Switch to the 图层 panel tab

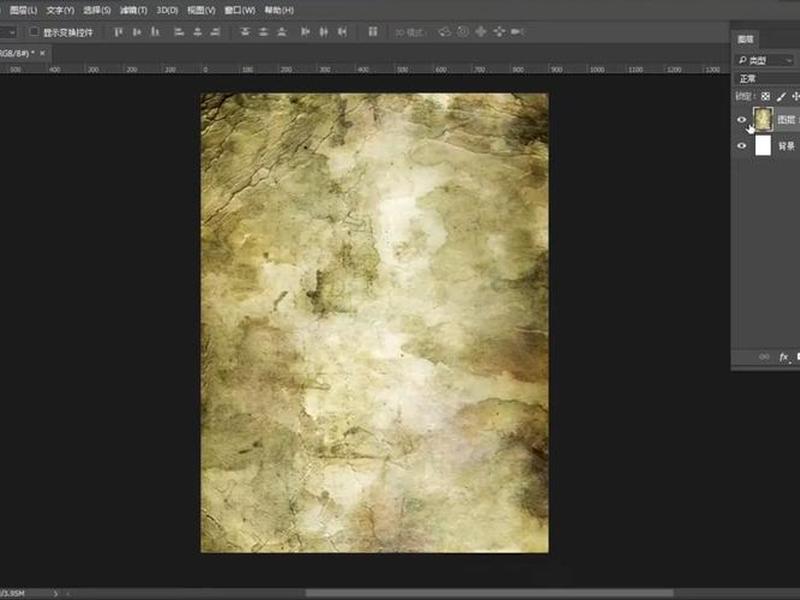click(745, 39)
